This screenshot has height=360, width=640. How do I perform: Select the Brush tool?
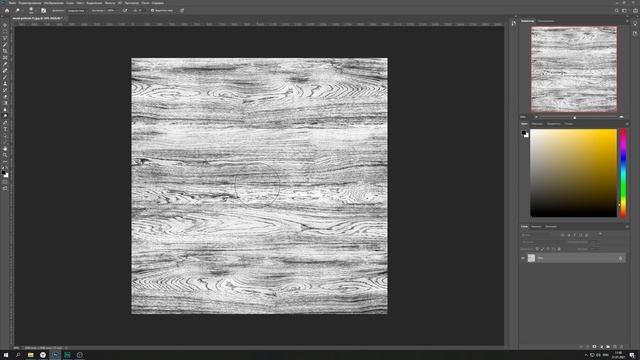click(5, 77)
